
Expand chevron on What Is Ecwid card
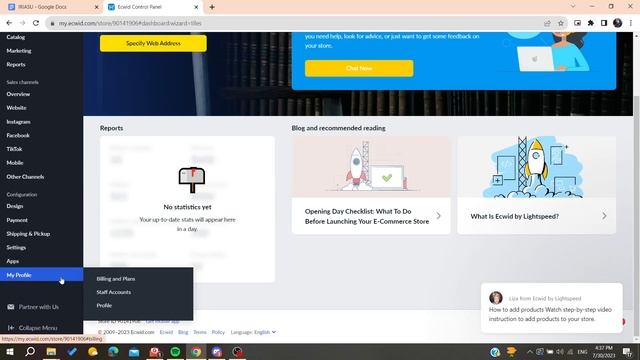604,216
